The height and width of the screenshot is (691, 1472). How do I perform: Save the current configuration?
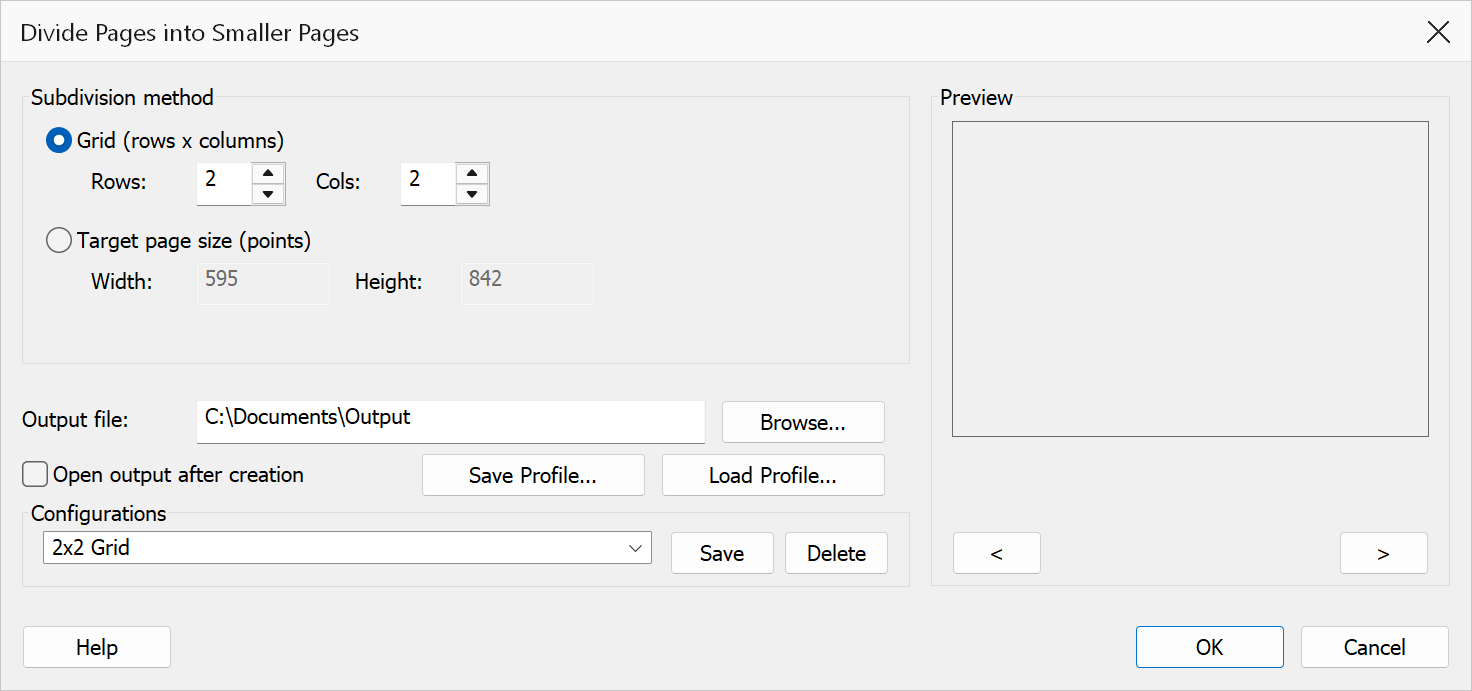[x=722, y=553]
